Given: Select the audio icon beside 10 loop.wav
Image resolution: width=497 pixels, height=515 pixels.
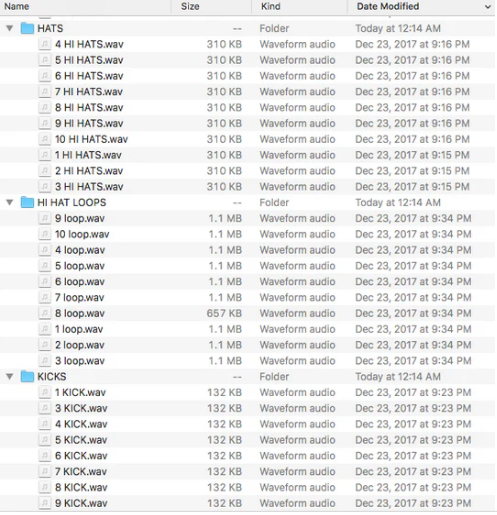Looking at the screenshot, I should (x=44, y=234).
